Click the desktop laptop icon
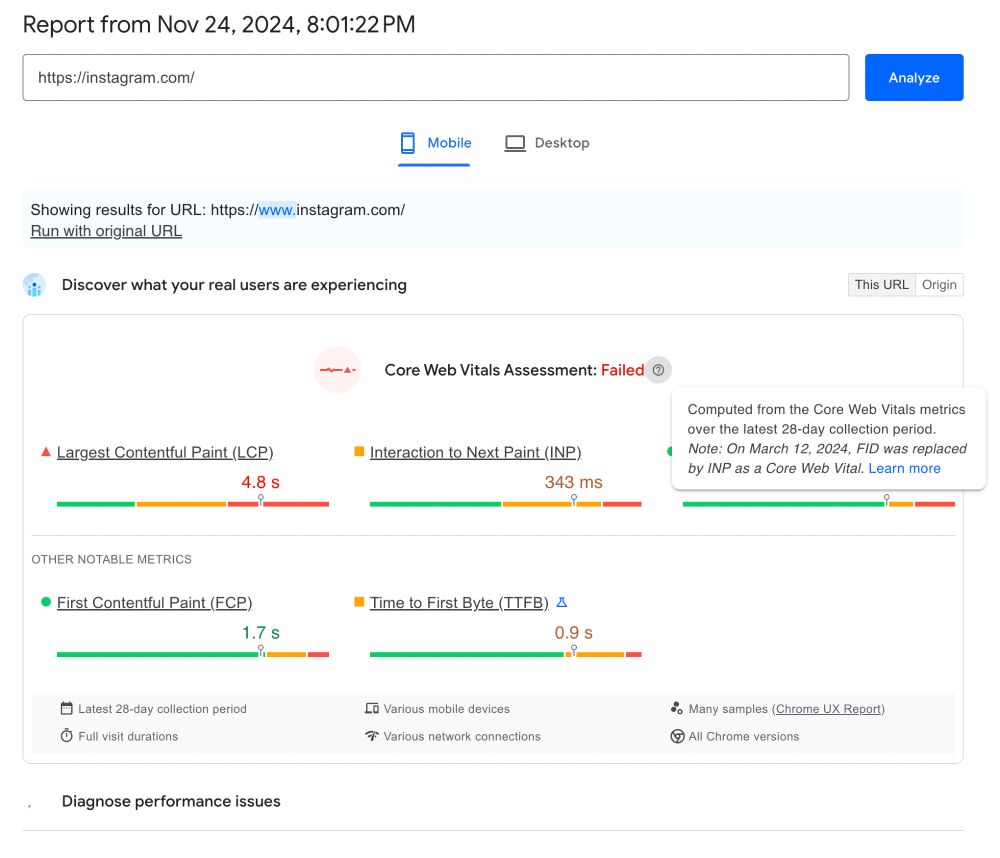 point(515,143)
